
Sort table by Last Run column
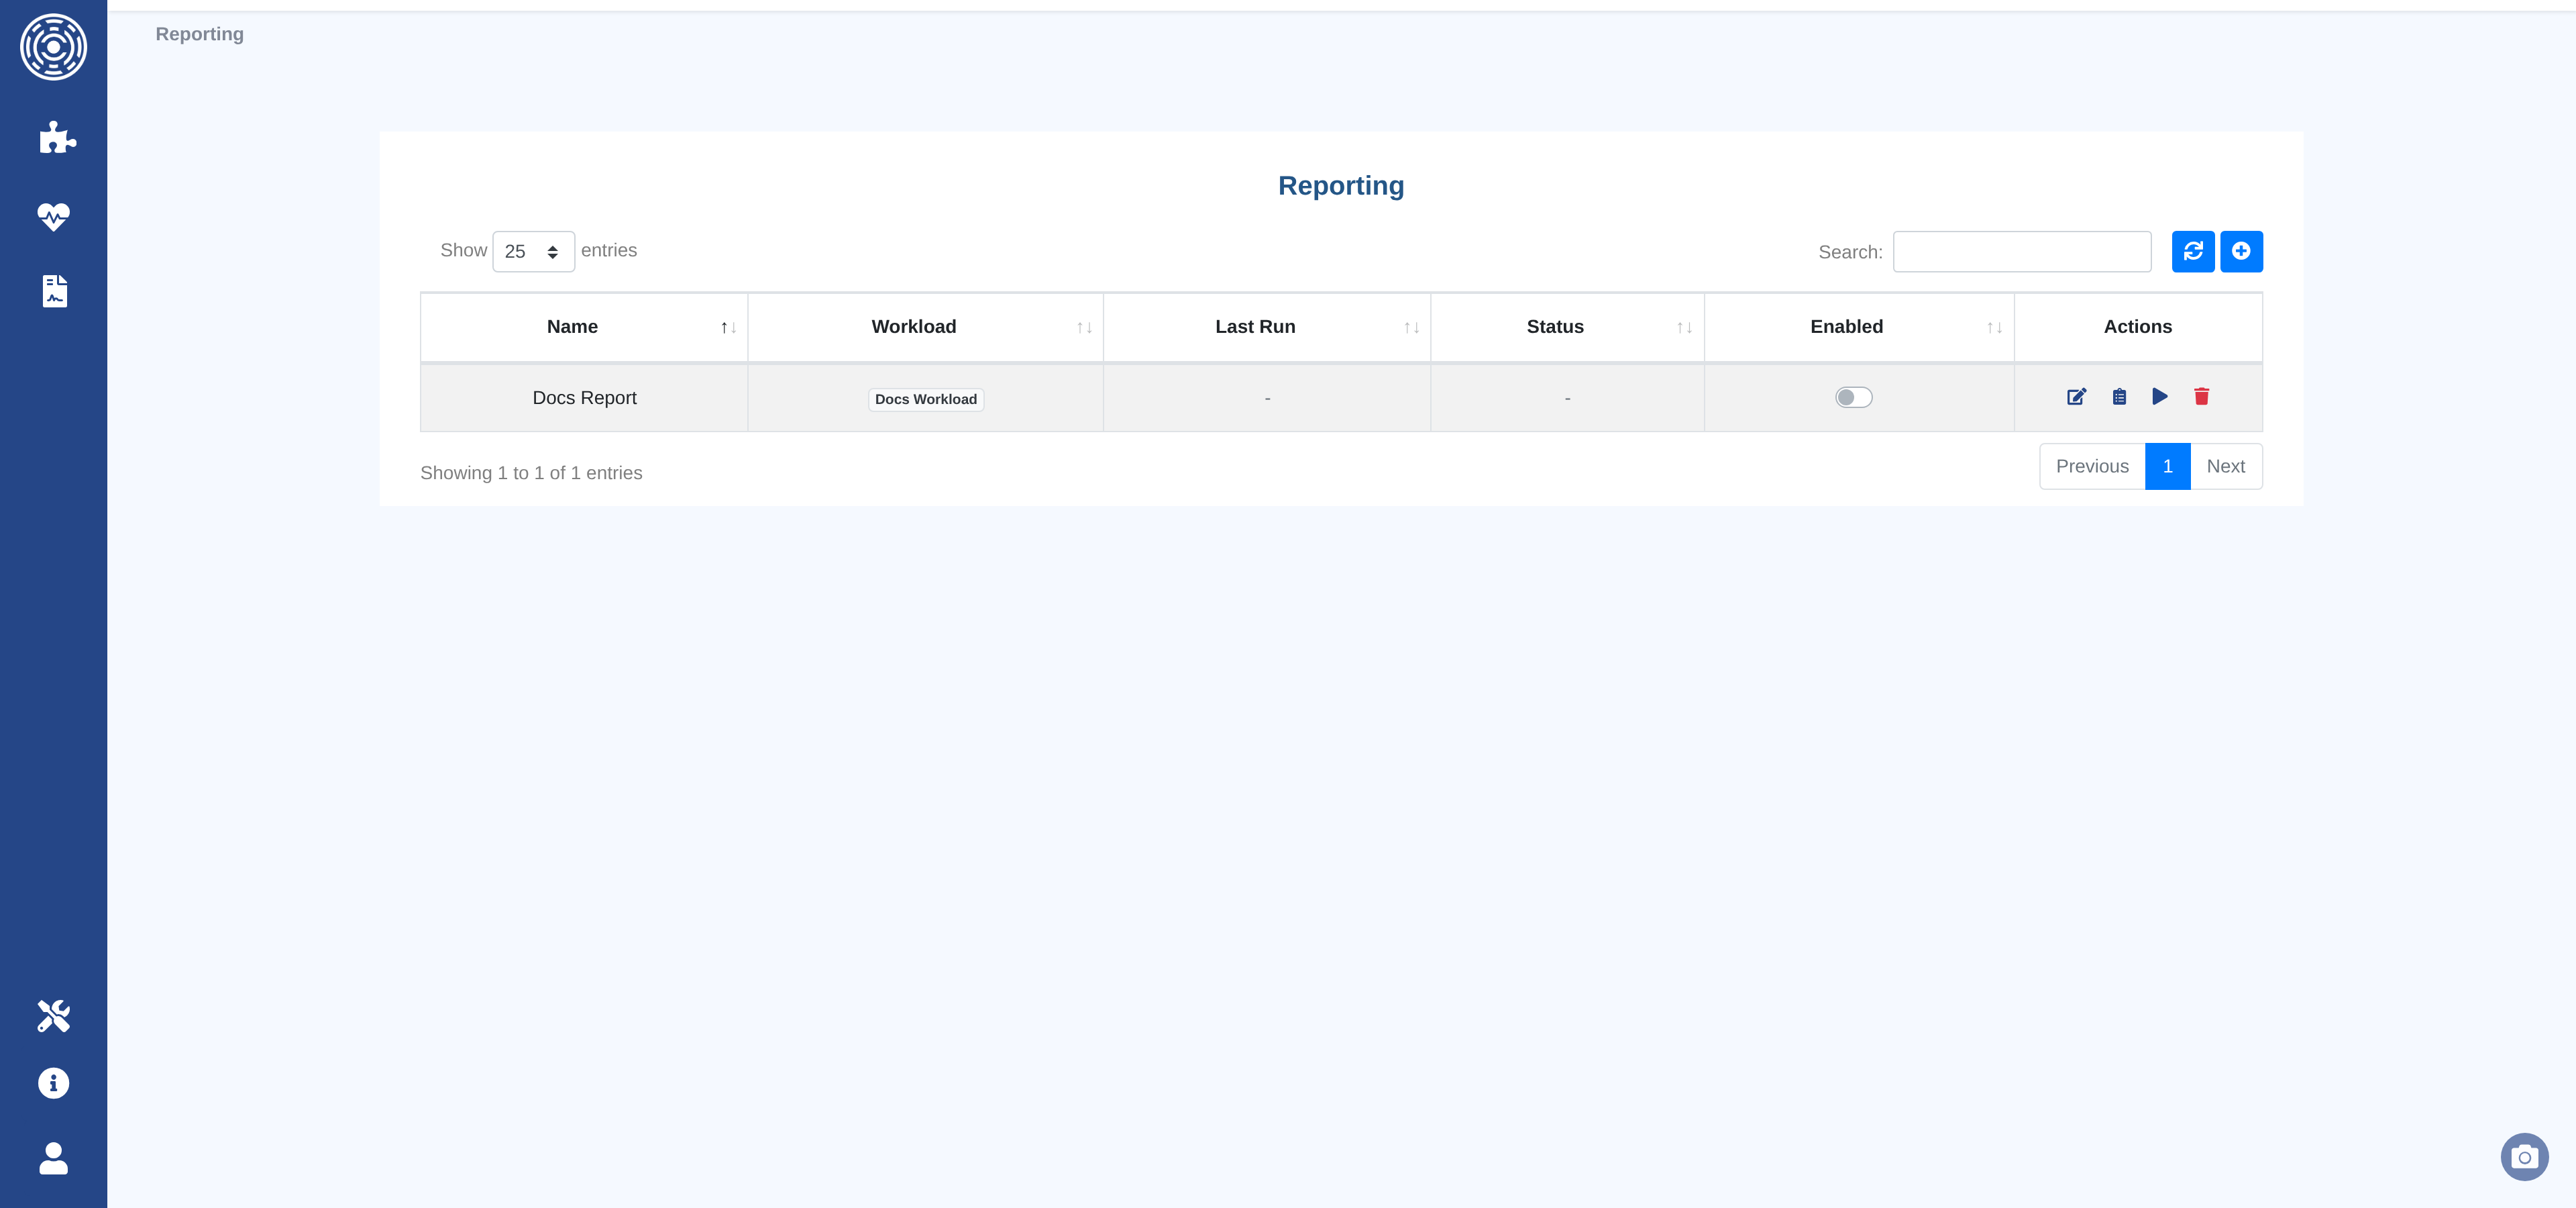tap(1266, 327)
